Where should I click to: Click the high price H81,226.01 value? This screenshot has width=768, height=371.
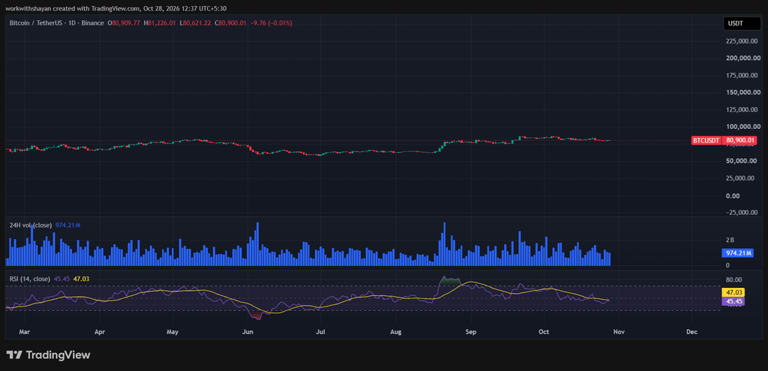tap(161, 23)
